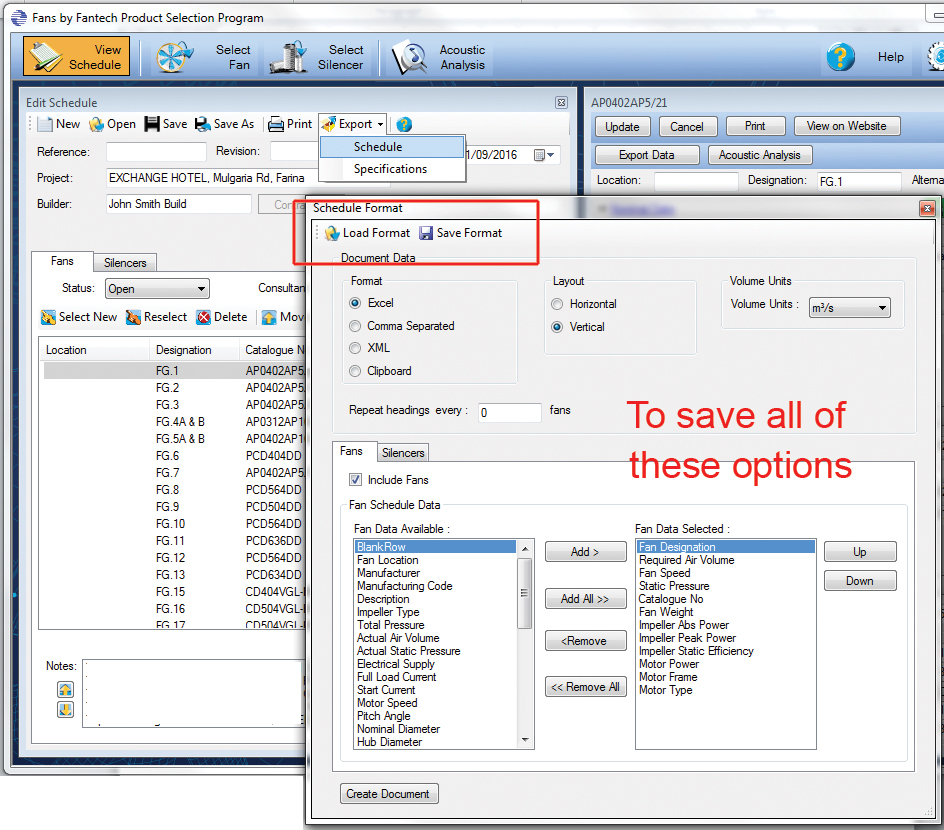Click the View on Website button

pos(846,126)
